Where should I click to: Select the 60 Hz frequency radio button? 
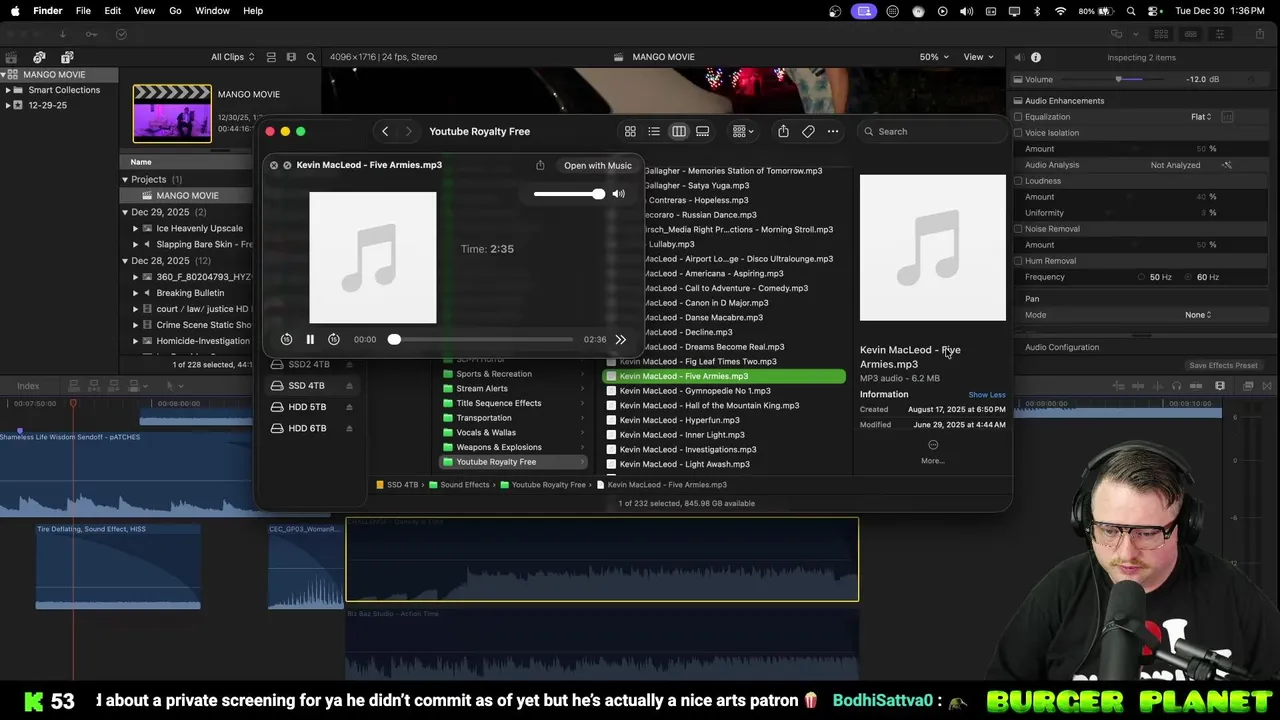(1189, 277)
